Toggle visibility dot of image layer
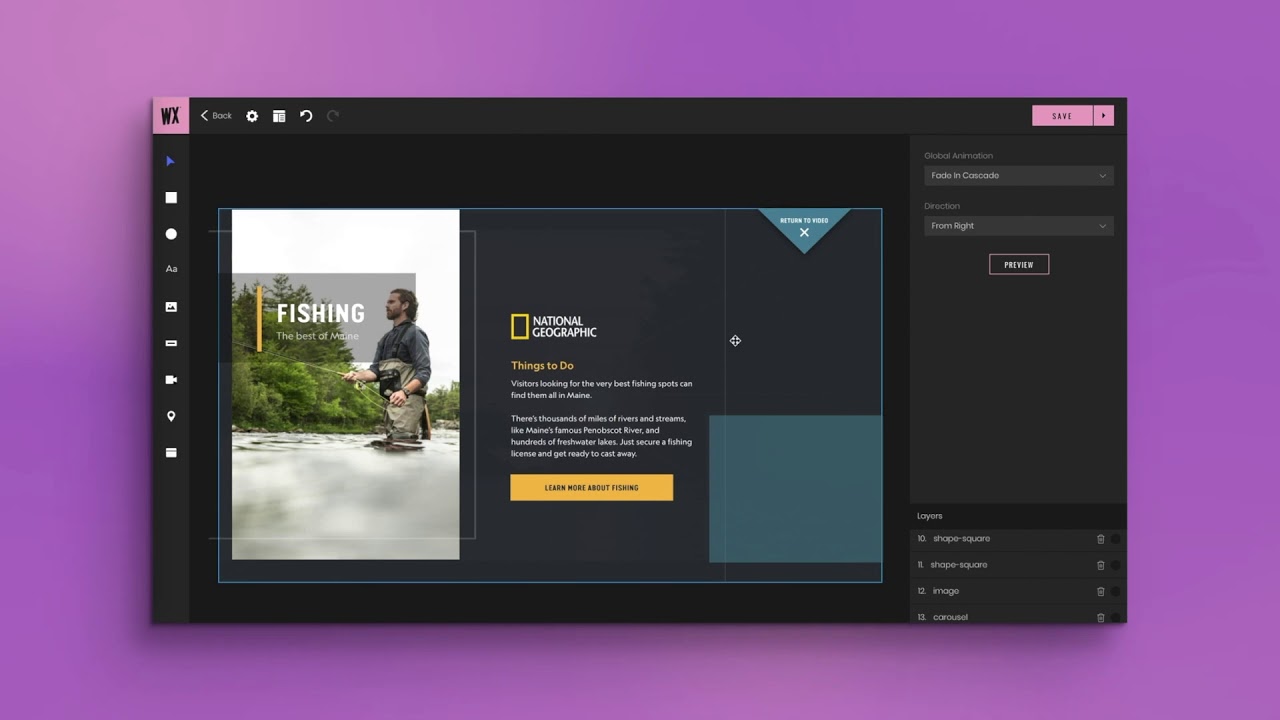1280x720 pixels. click(1116, 591)
